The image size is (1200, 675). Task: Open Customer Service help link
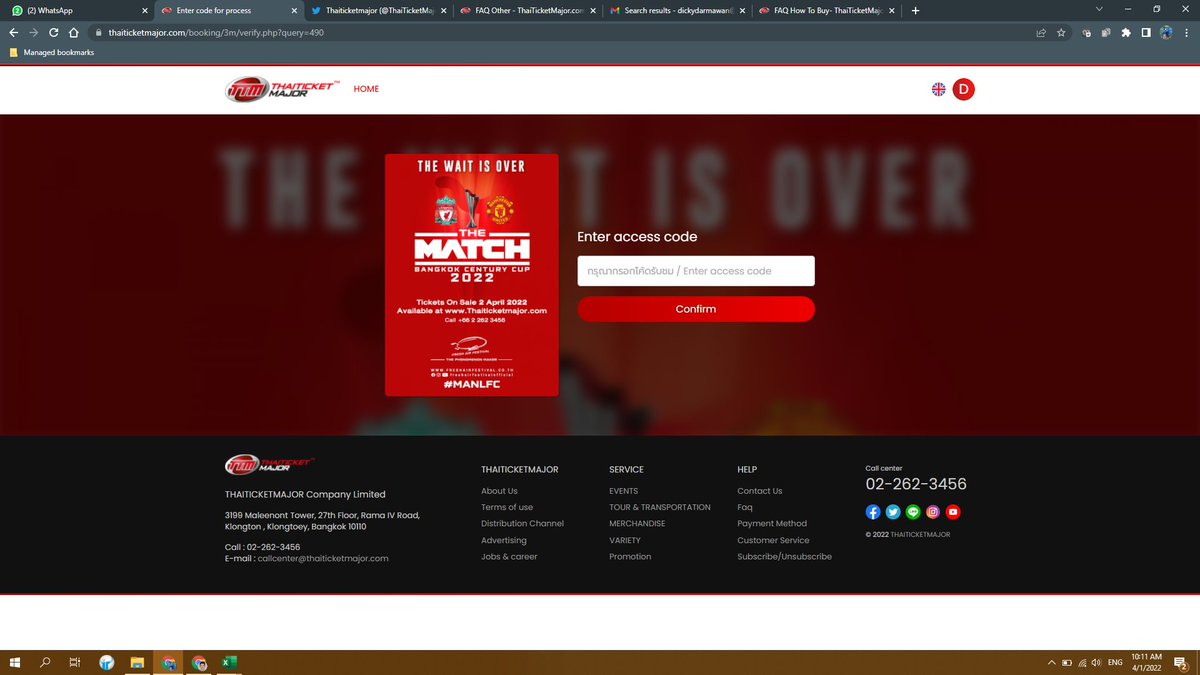(773, 540)
